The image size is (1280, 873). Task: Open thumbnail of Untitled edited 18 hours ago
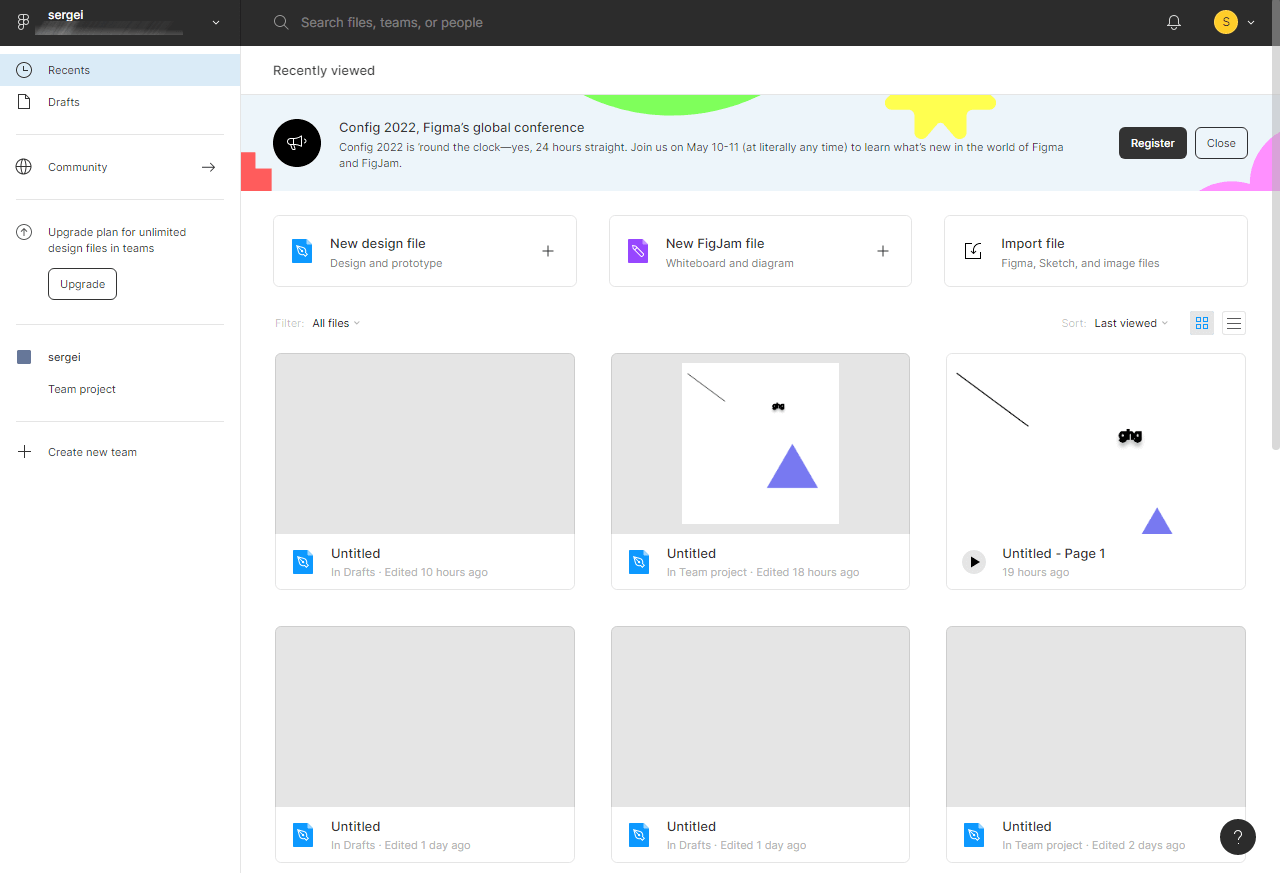pyautogui.click(x=760, y=443)
